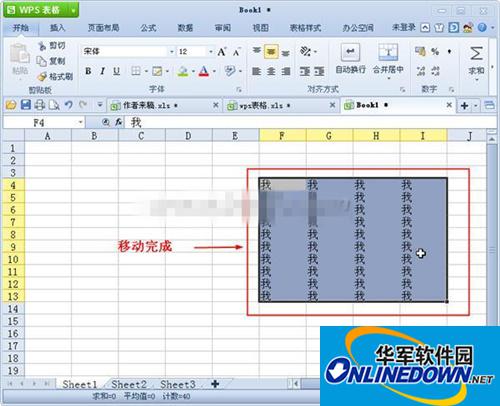Click the fill color bucket icon
The width and height of the screenshot is (500, 406).
[x=183, y=71]
